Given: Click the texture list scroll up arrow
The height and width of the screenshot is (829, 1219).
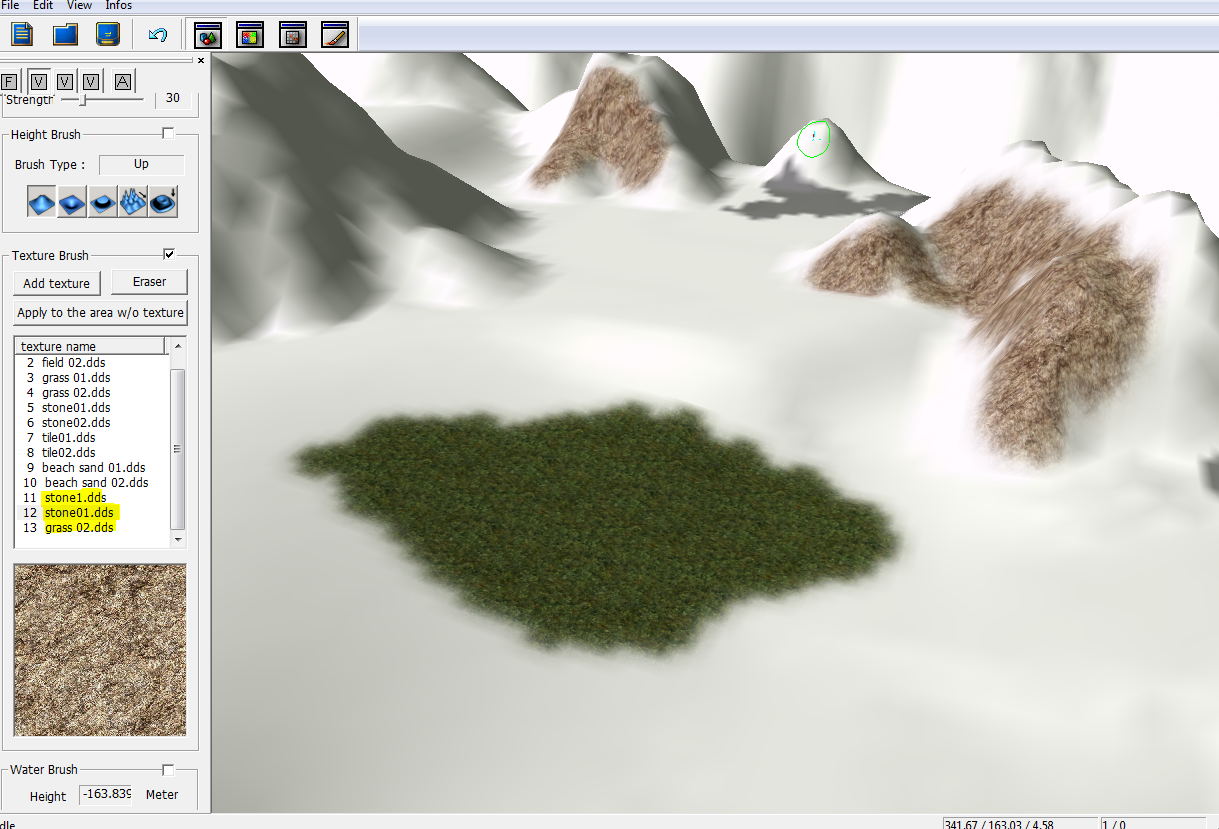Looking at the screenshot, I should (179, 346).
